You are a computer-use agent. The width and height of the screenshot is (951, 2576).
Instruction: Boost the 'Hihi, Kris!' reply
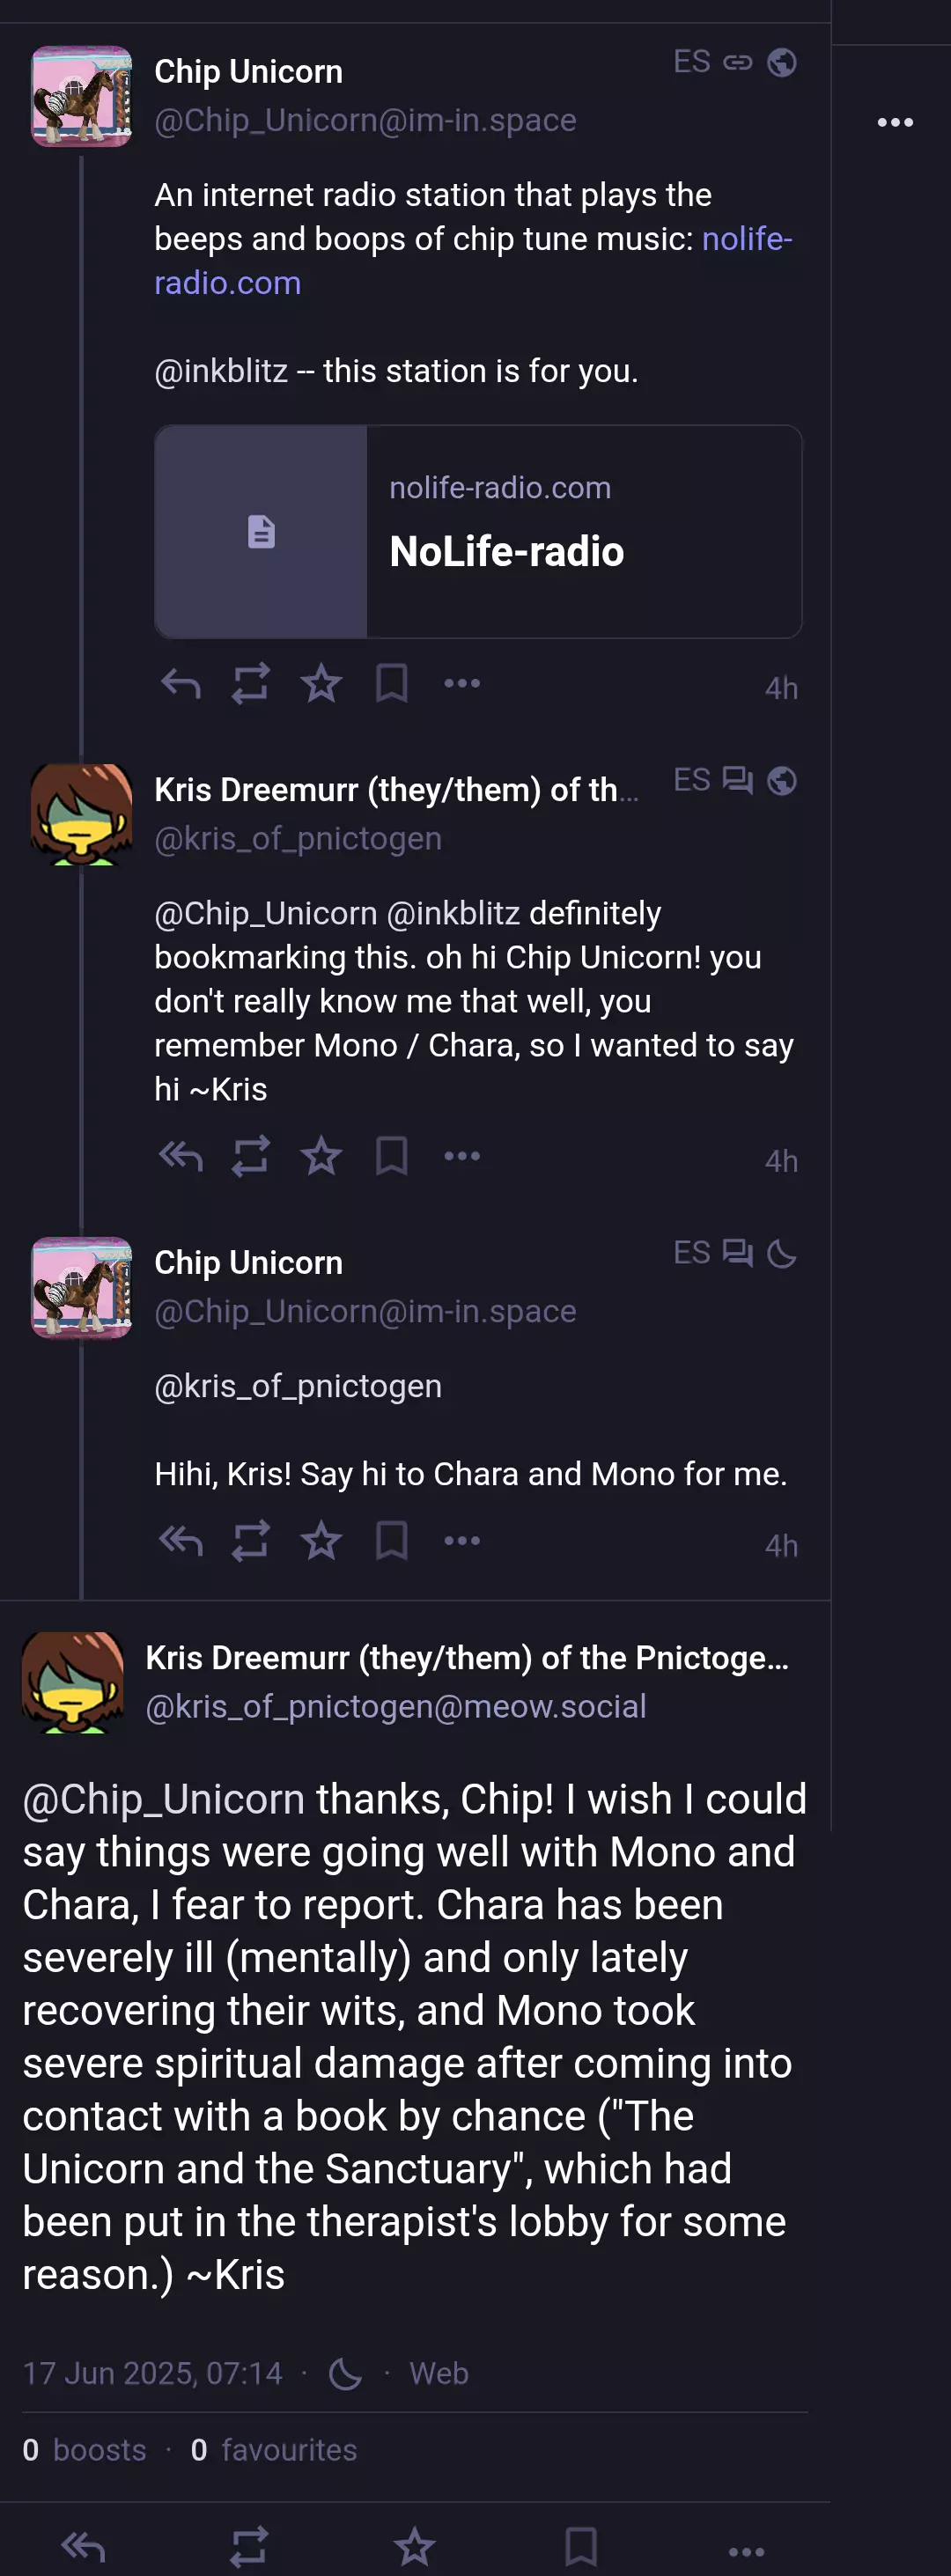[x=251, y=1541]
